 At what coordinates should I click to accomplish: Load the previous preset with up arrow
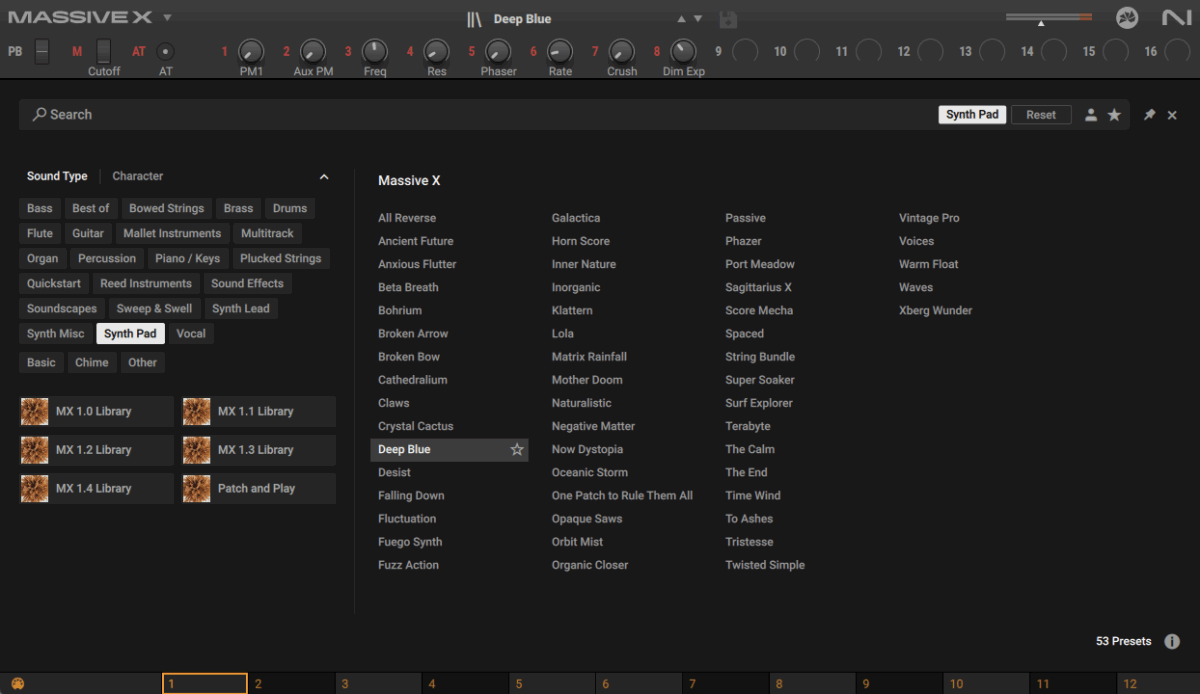click(682, 19)
